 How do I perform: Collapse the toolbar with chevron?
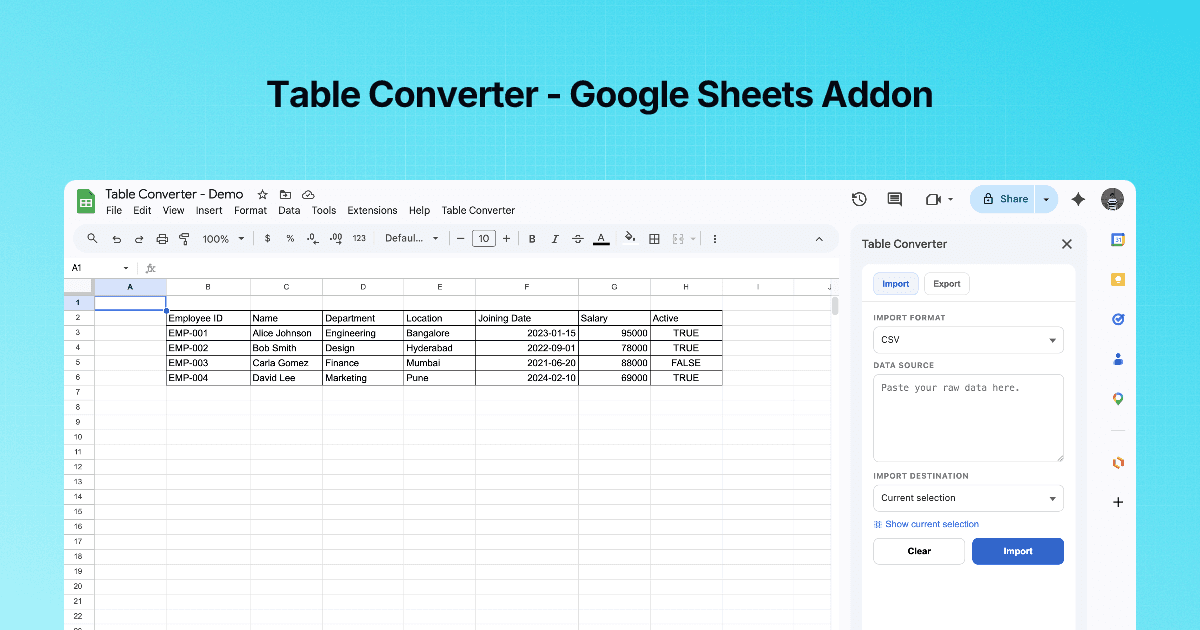pyautogui.click(x=819, y=239)
